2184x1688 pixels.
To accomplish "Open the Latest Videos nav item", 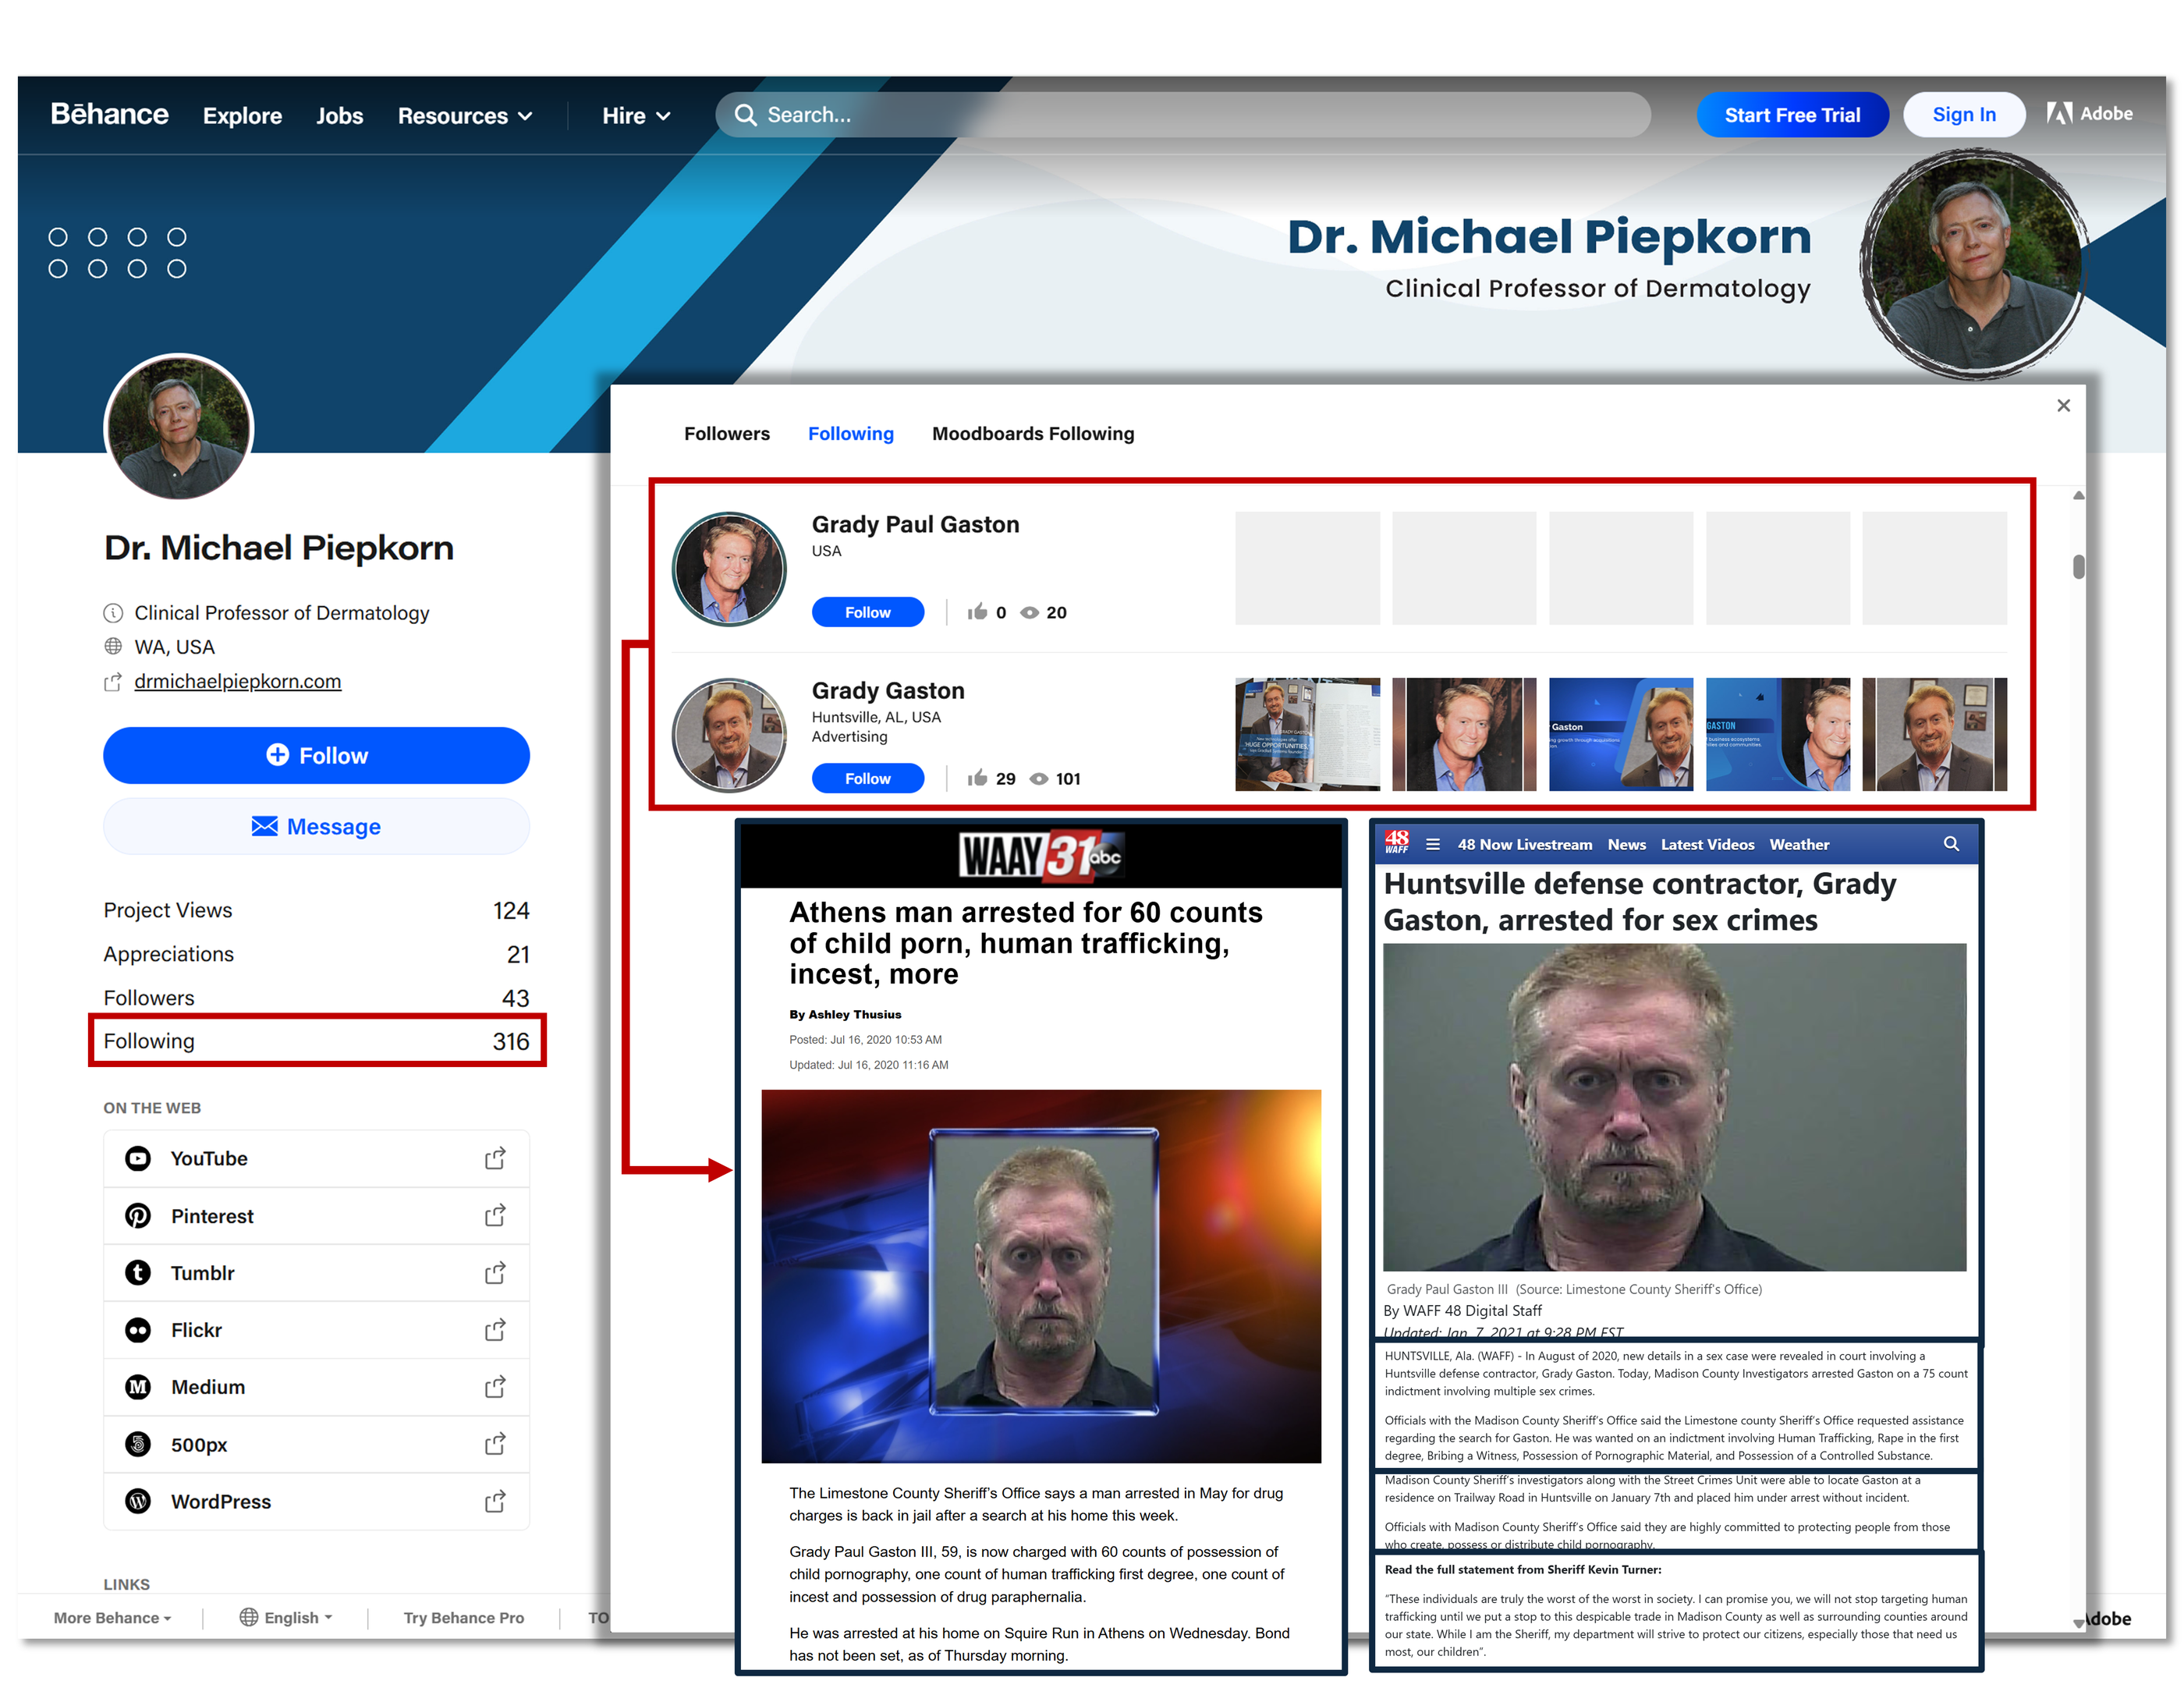I will 1707,844.
